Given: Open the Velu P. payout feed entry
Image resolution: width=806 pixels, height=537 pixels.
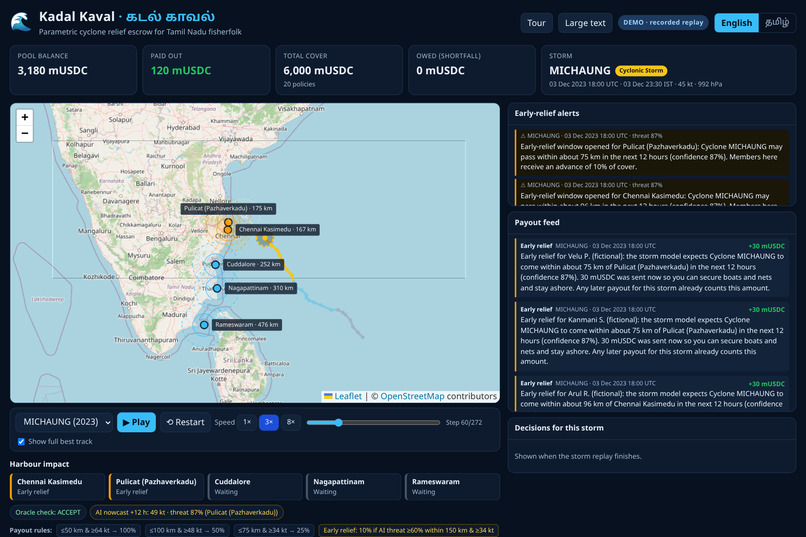Looking at the screenshot, I should (652, 267).
